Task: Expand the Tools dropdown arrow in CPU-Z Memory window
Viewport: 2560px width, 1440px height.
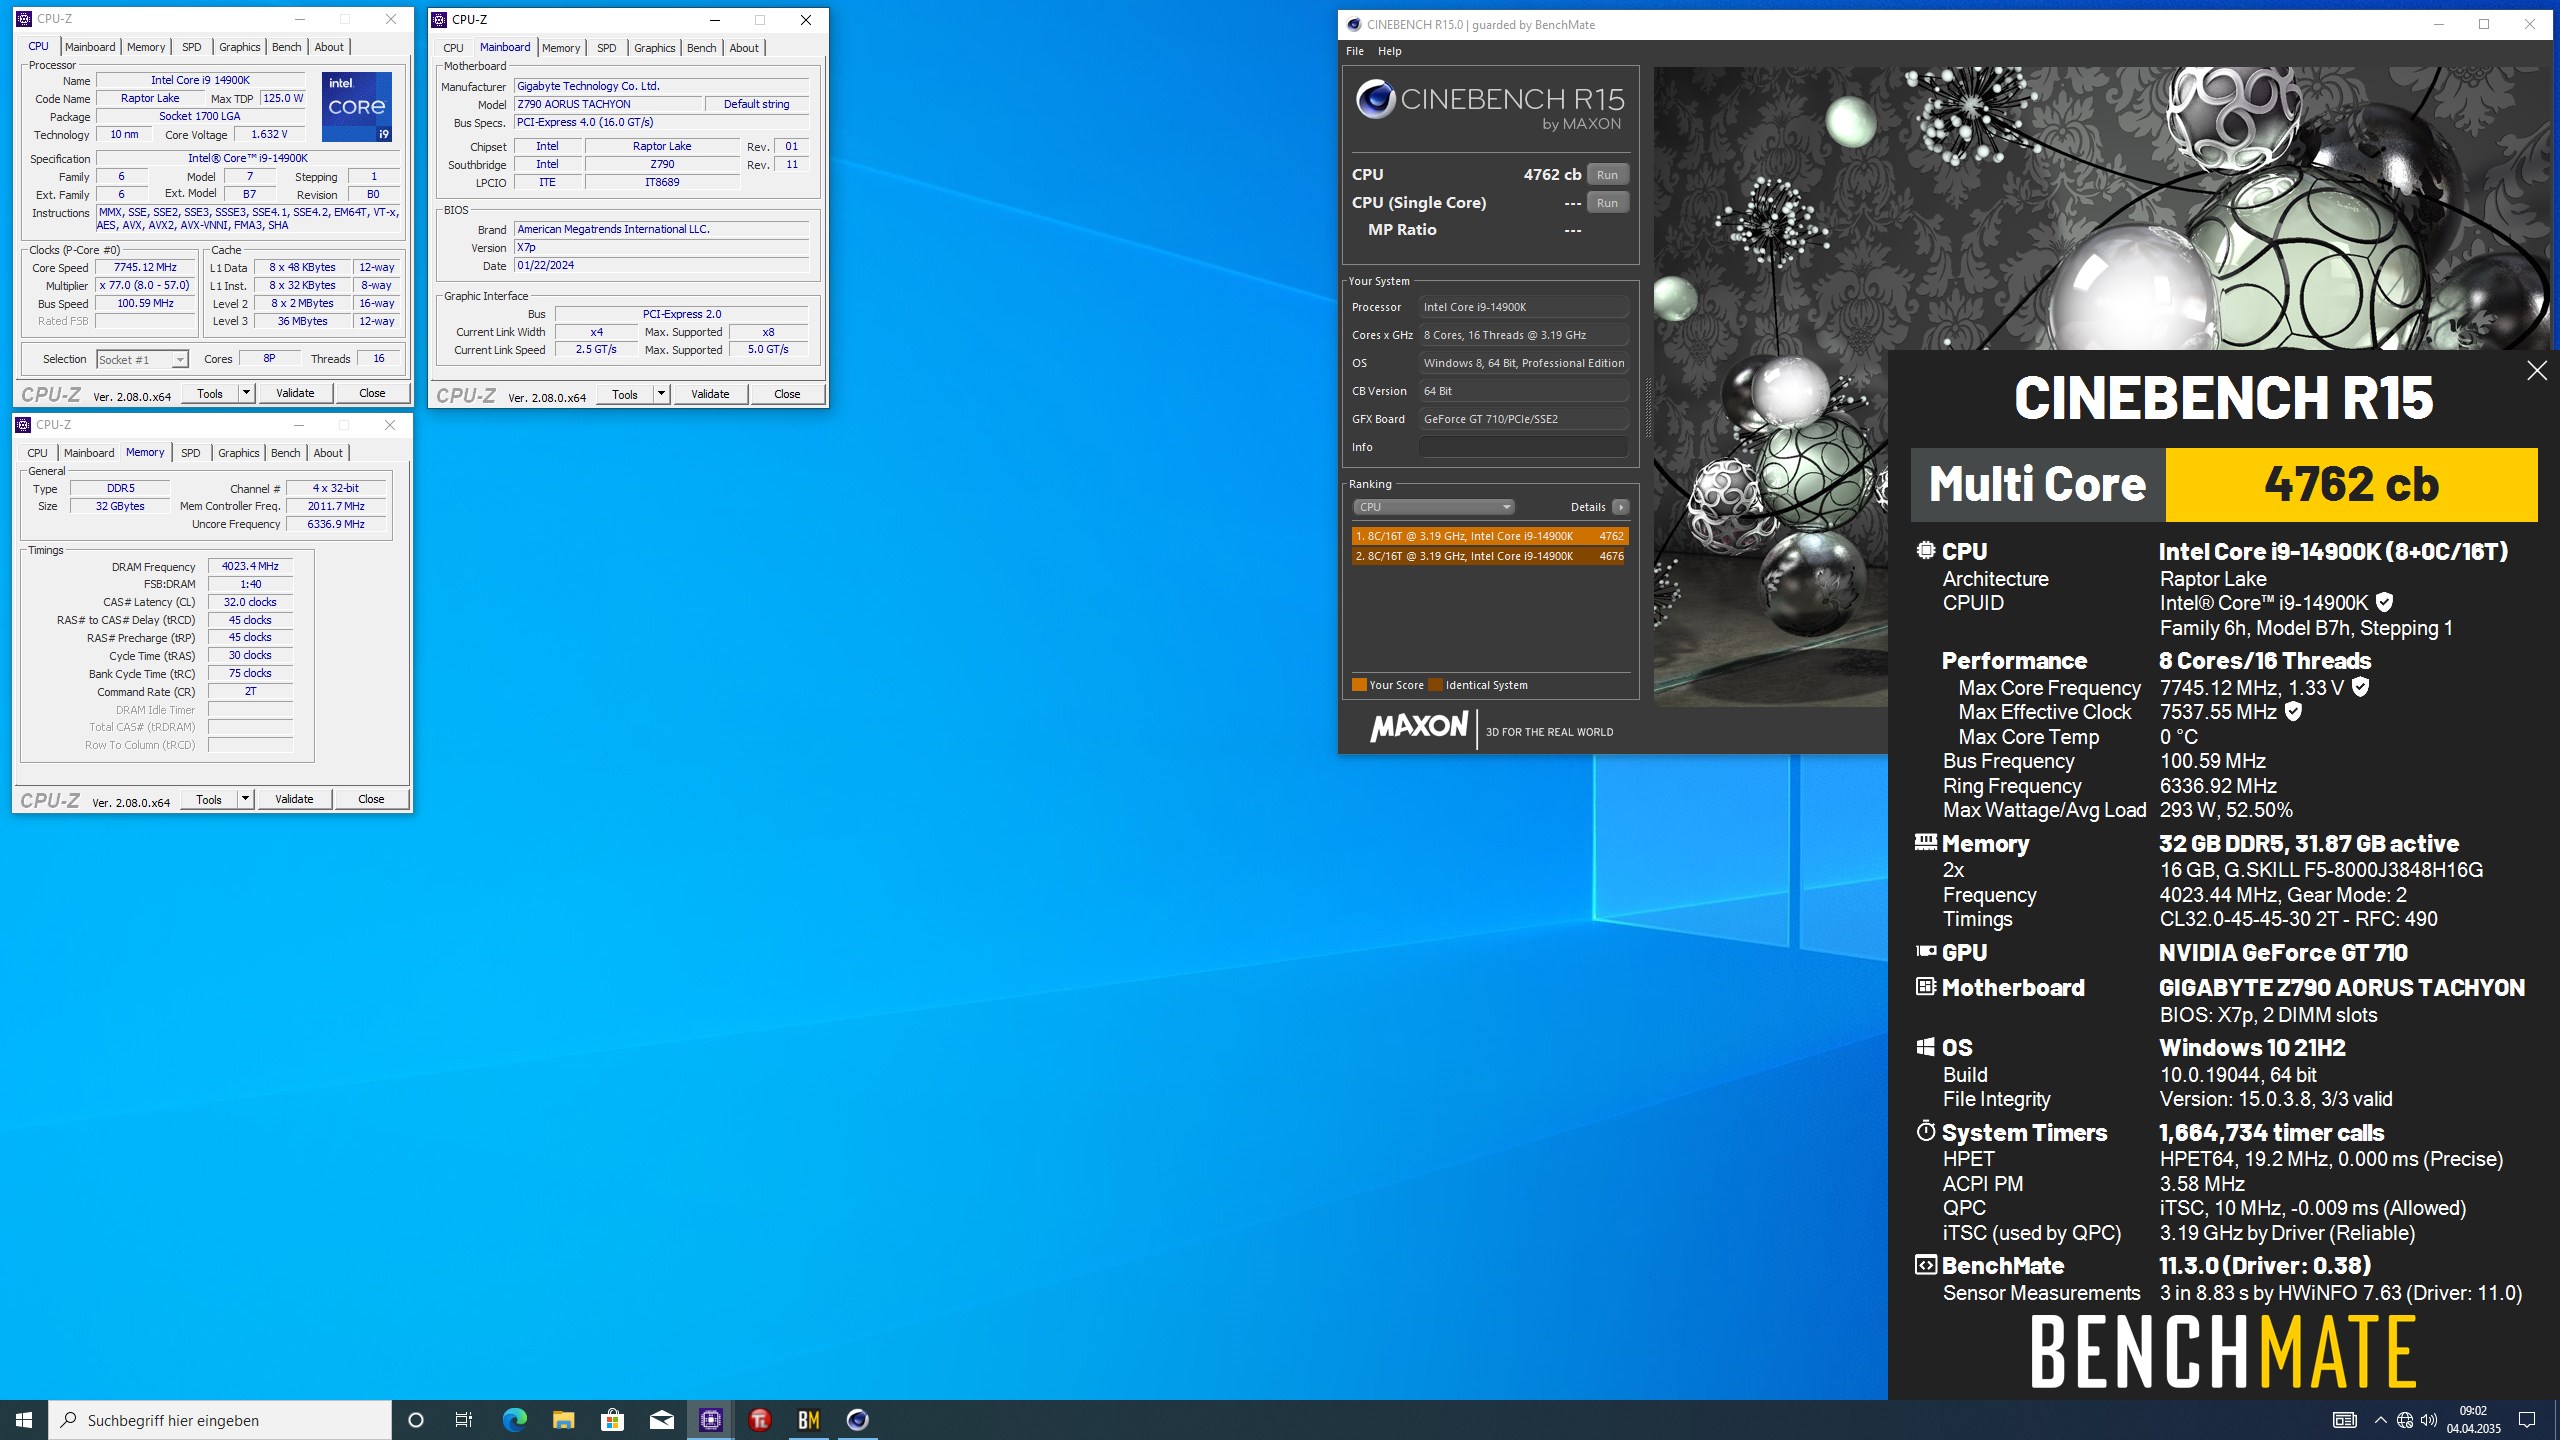Action: click(245, 799)
